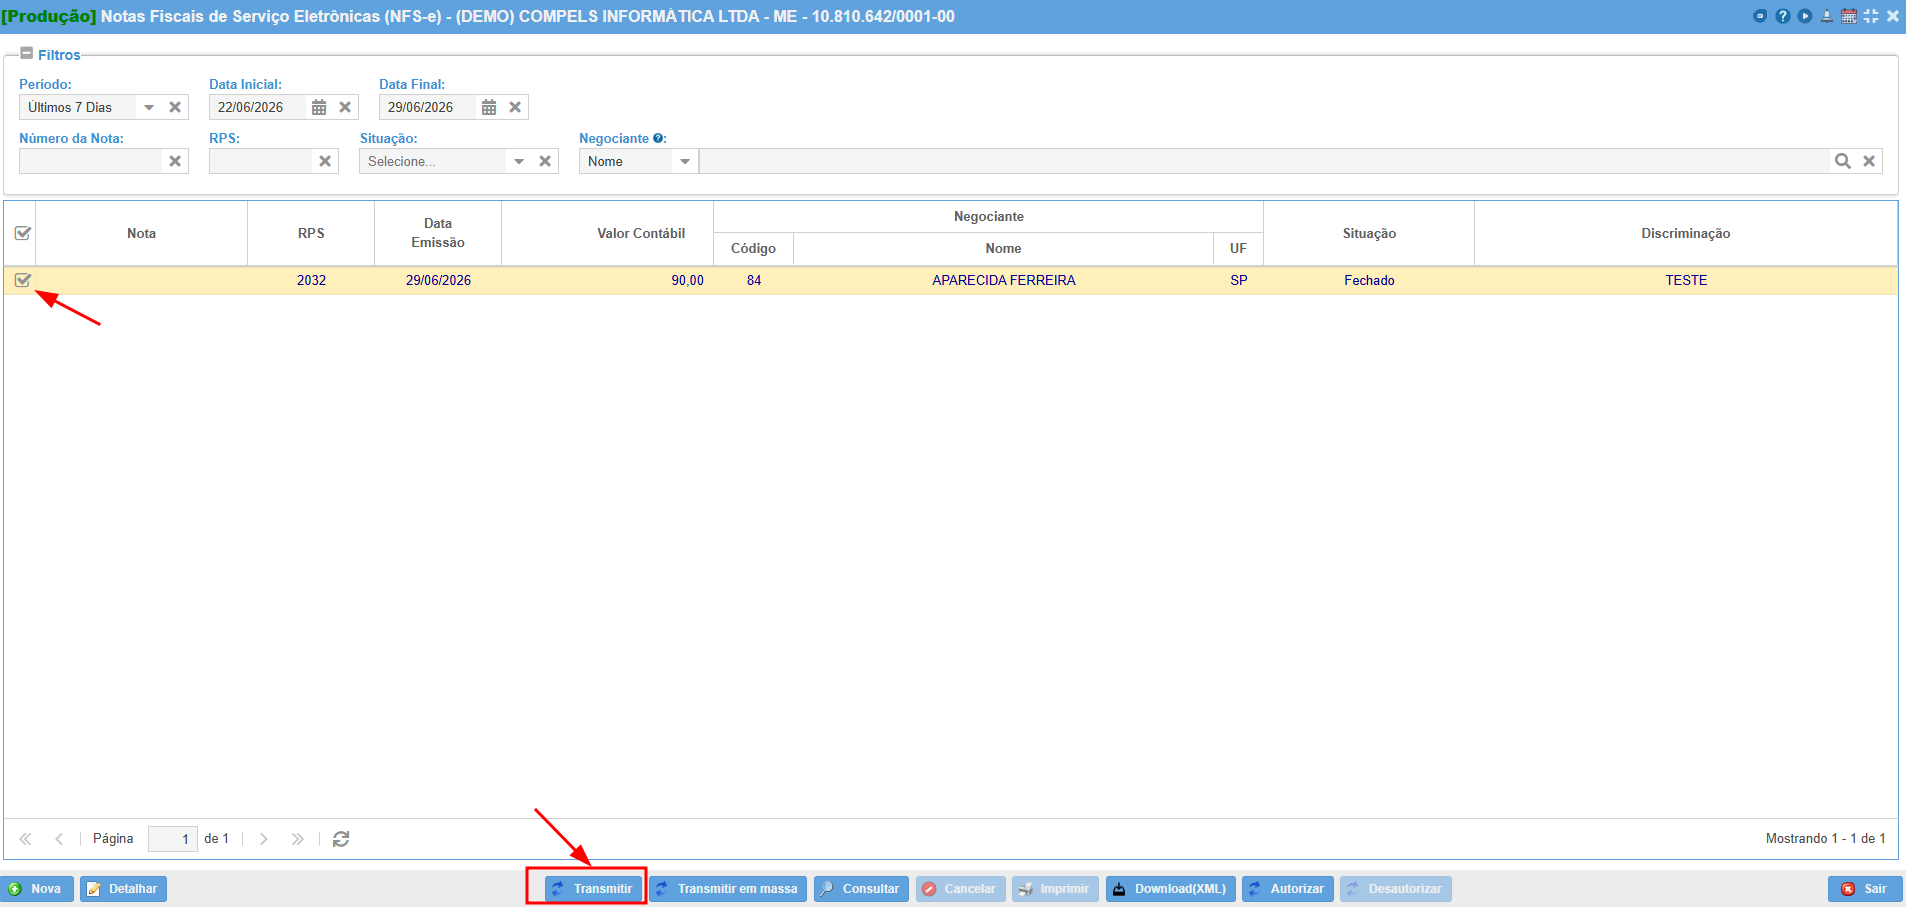The image size is (1906, 907).
Task: Click the Data Inicial date field
Action: pyautogui.click(x=258, y=107)
